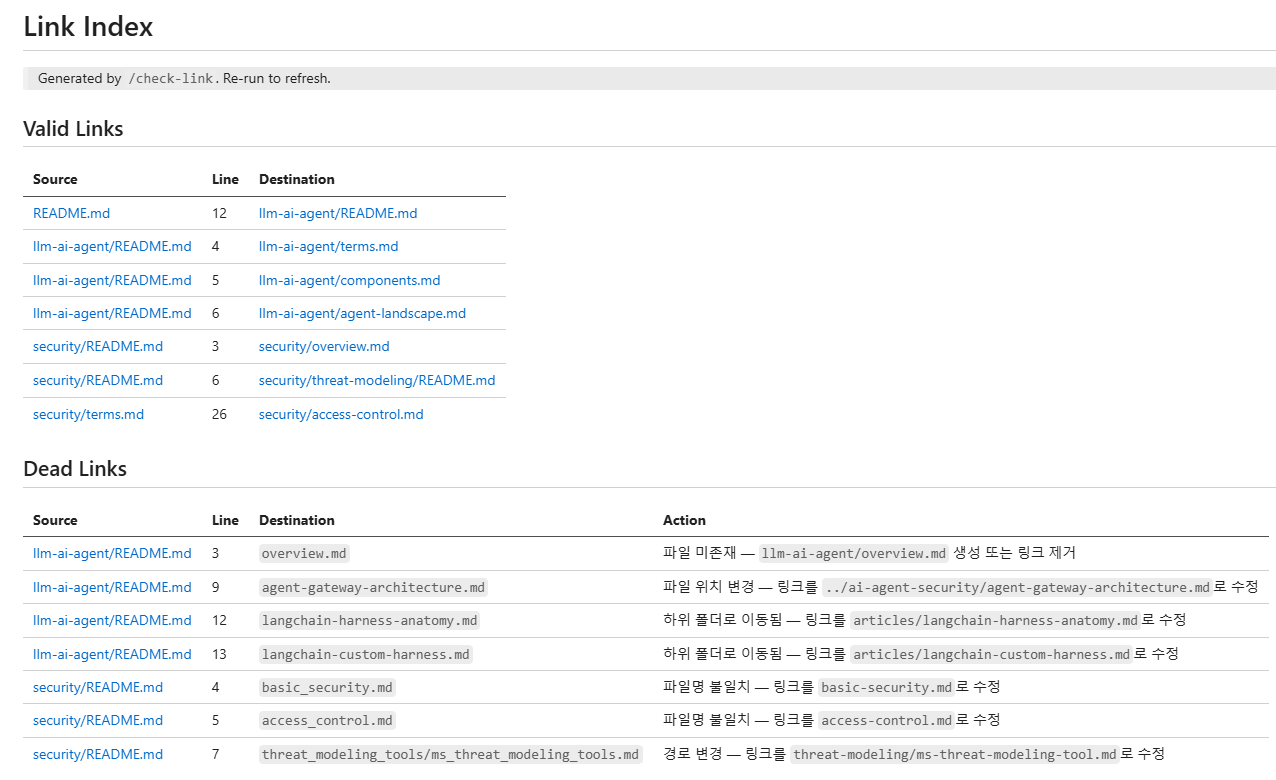Click 'Re-run to refresh.' note text
Viewport: 1276px width, 780px height.
pyautogui.click(x=277, y=78)
